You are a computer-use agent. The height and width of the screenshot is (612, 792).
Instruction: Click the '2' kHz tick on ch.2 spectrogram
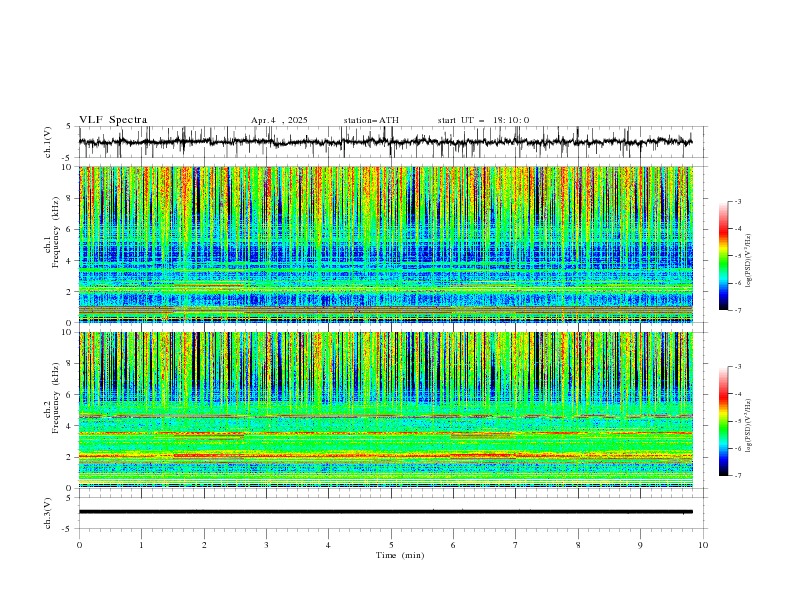pyautogui.click(x=70, y=457)
